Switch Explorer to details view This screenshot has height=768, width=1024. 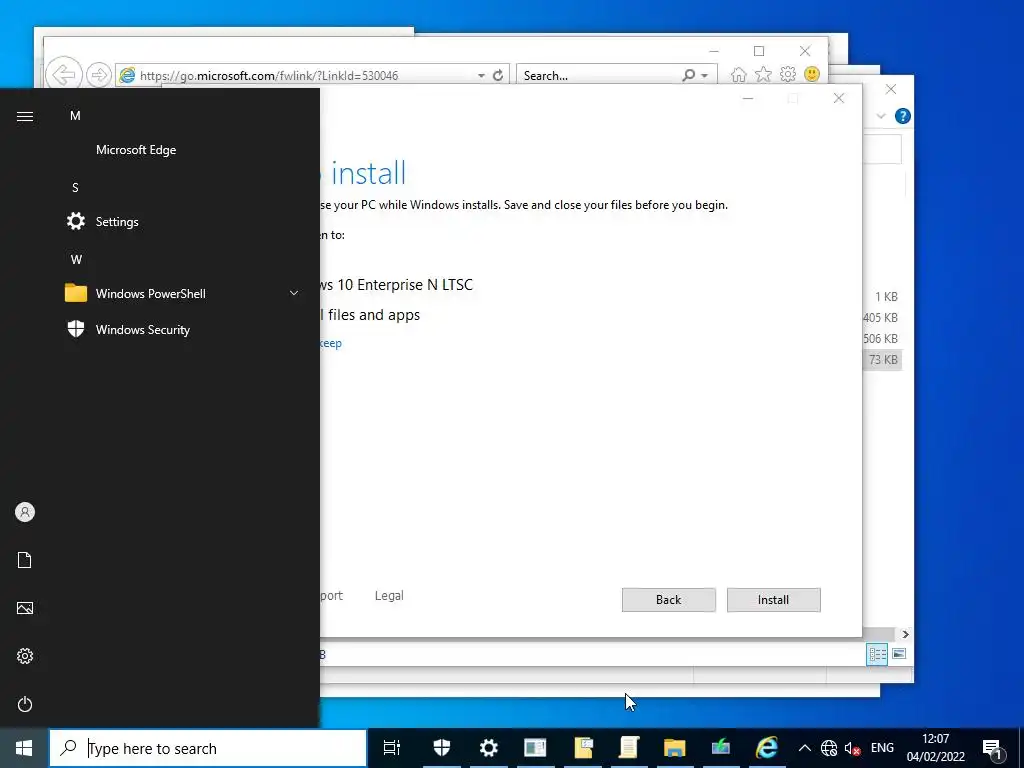pos(877,654)
